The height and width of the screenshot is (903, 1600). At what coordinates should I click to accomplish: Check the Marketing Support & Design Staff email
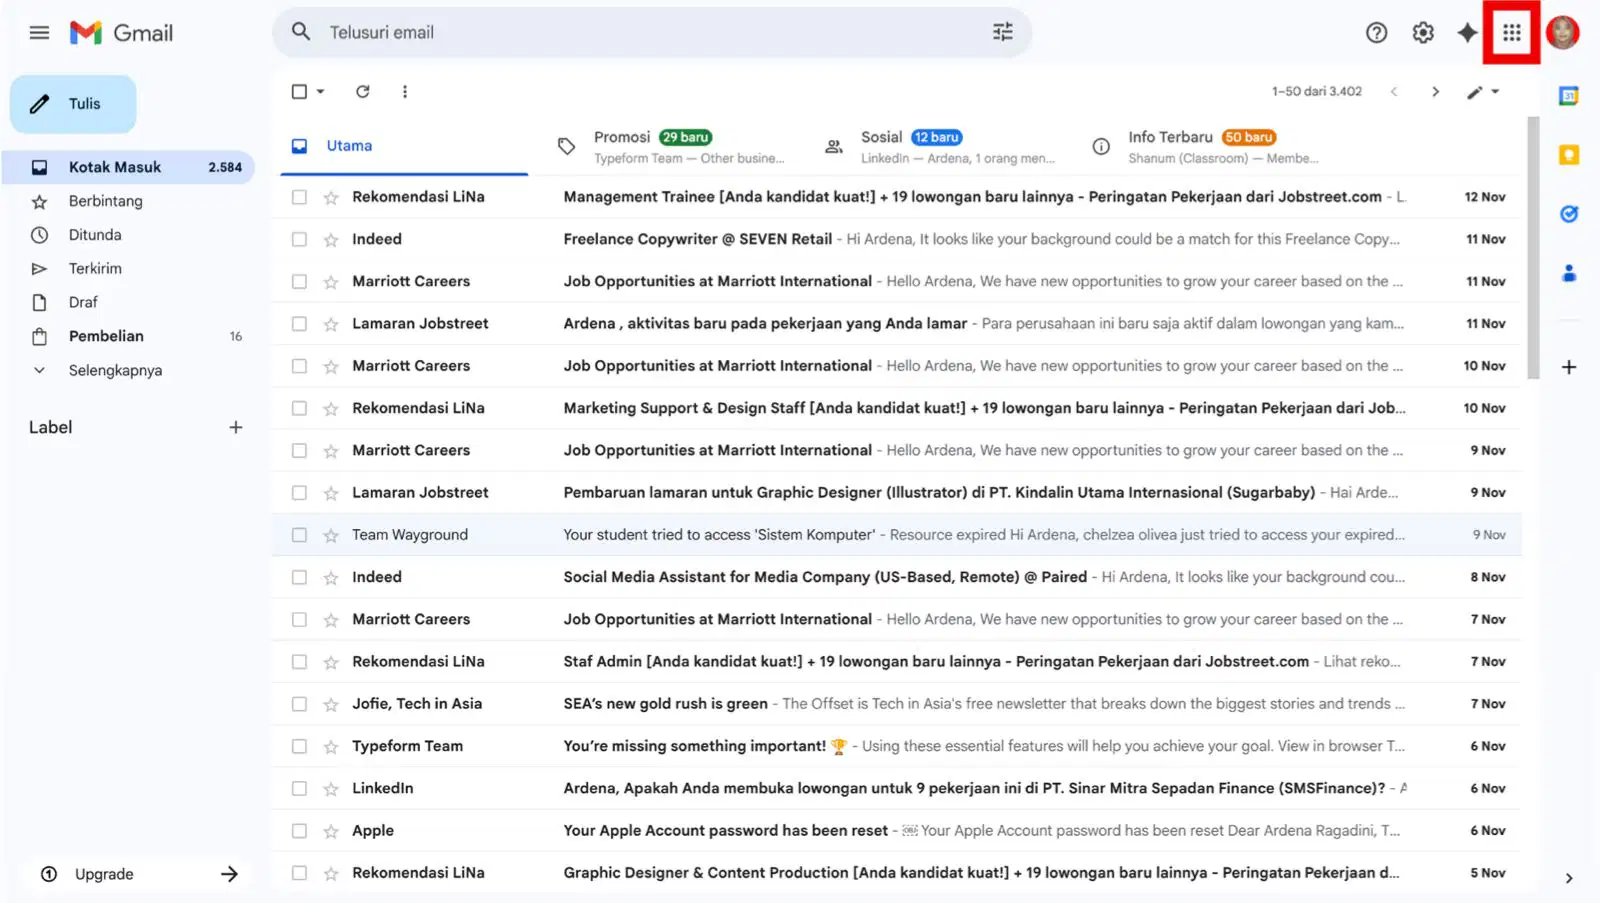tap(299, 408)
